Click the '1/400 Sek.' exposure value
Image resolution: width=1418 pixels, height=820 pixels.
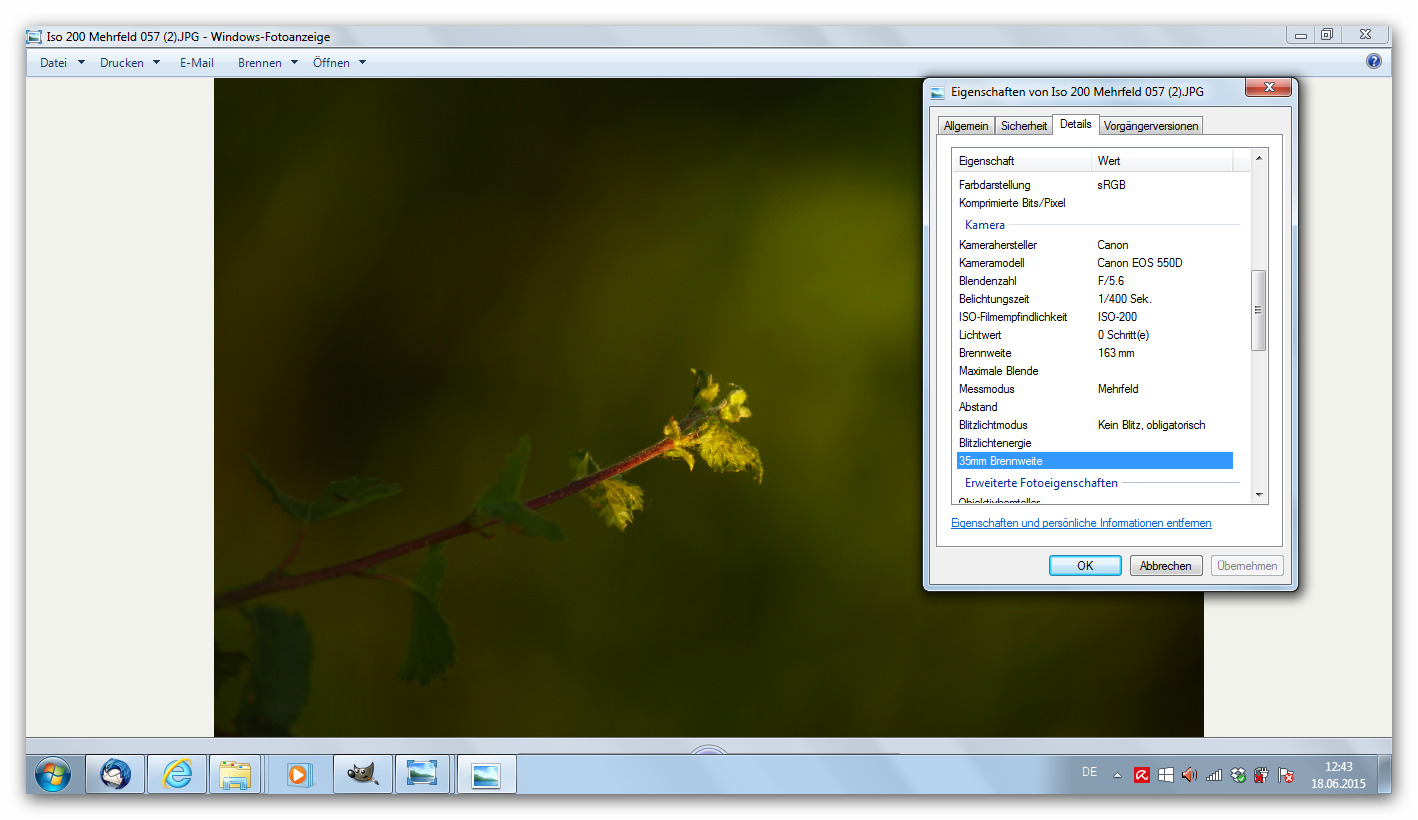(1125, 299)
